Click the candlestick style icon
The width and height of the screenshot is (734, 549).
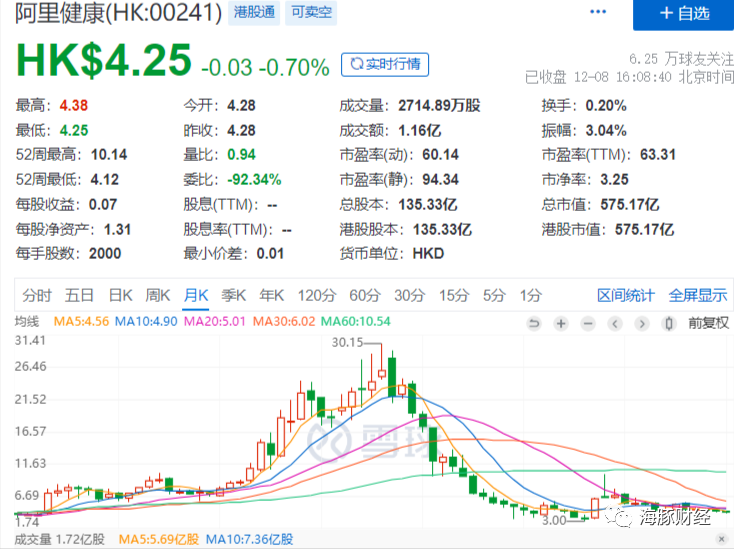pos(669,323)
